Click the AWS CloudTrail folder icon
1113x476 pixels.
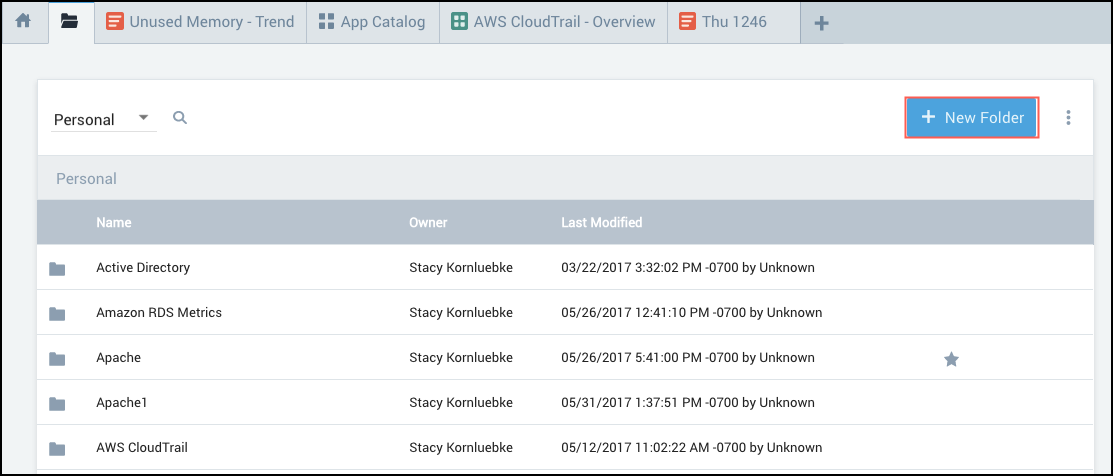(x=57, y=449)
